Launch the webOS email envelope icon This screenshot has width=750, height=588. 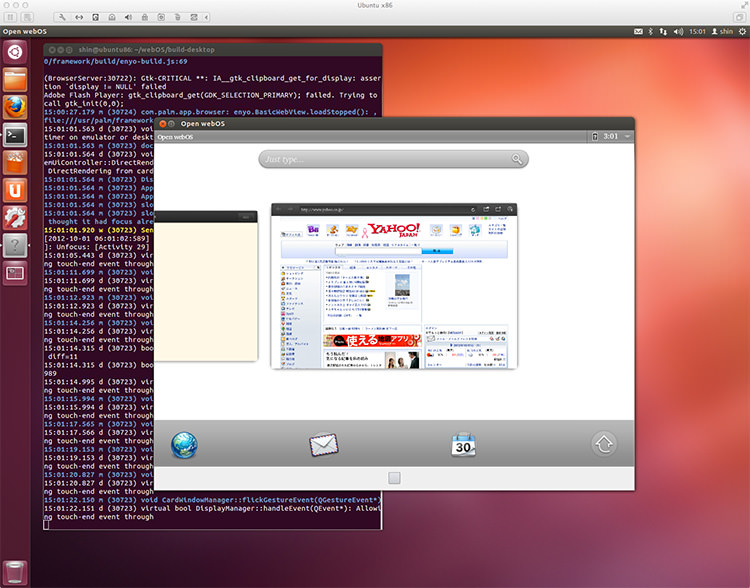[324, 445]
